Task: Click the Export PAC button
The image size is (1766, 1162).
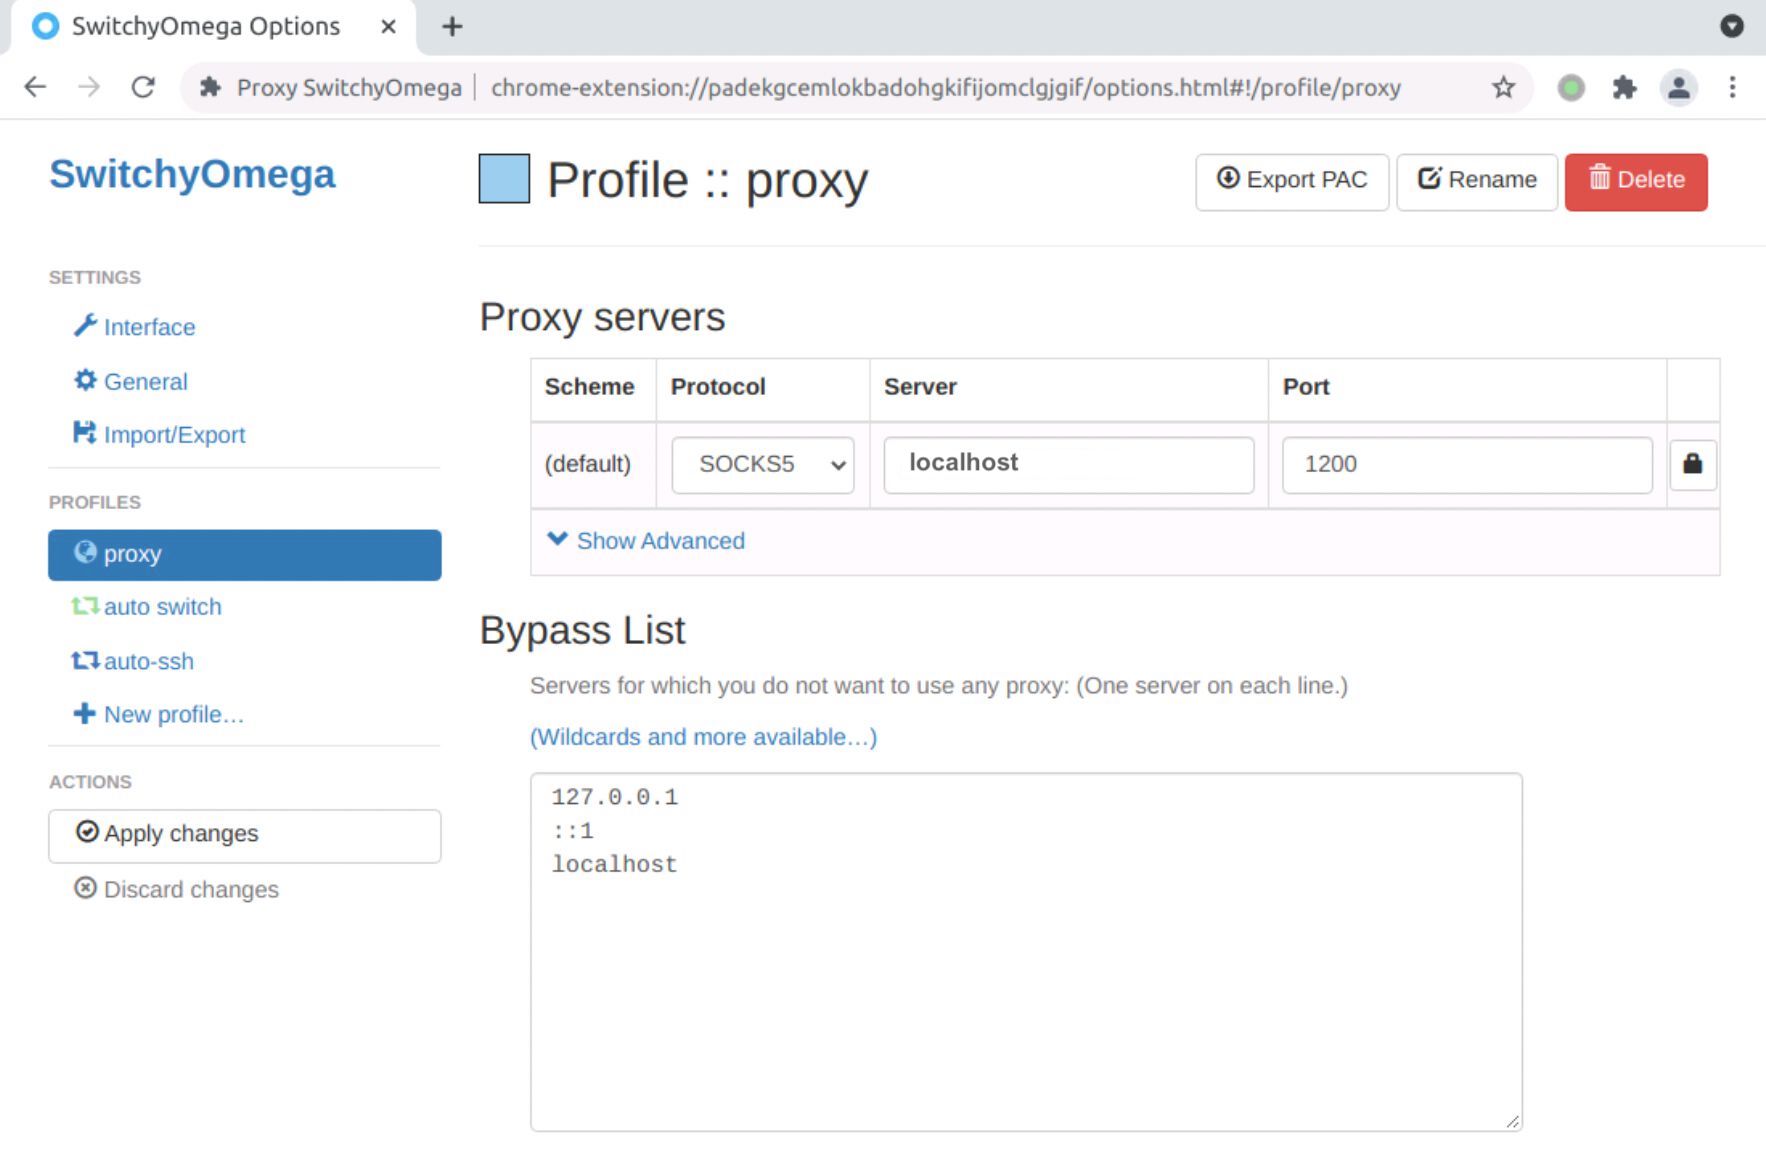Action: tap(1291, 181)
